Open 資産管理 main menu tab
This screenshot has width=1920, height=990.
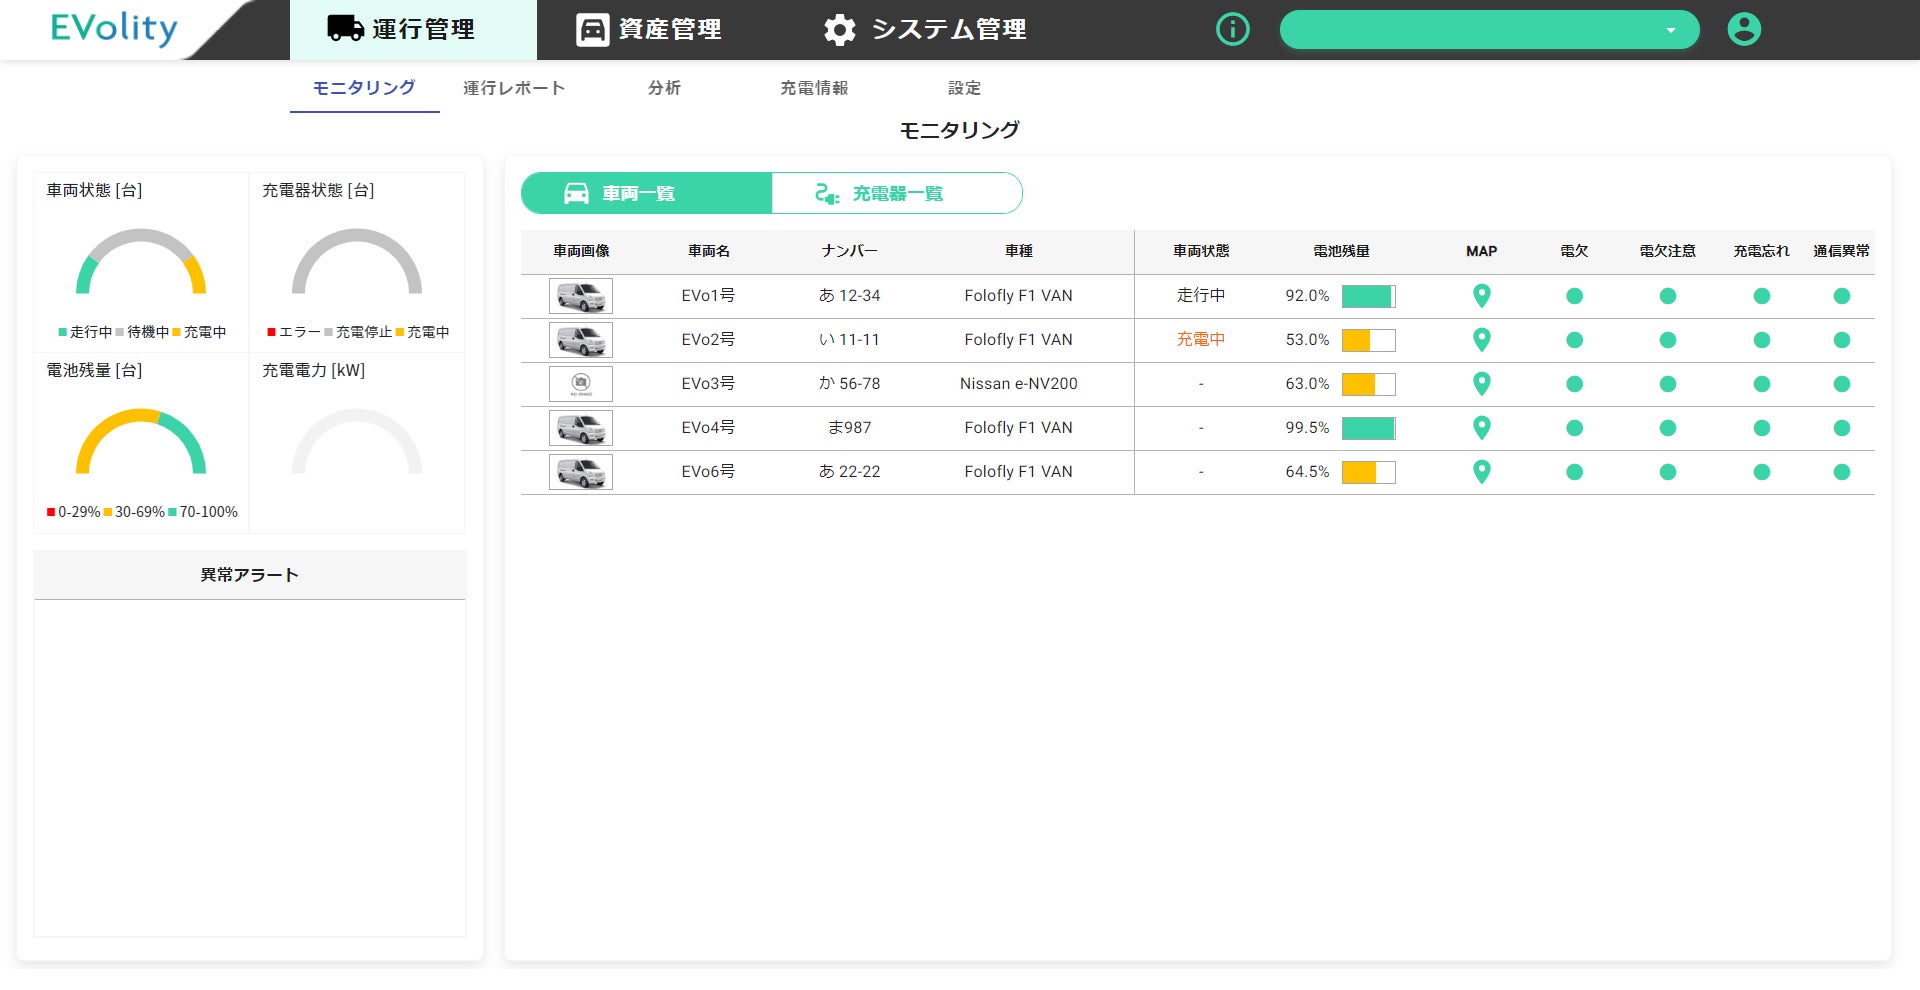649,29
